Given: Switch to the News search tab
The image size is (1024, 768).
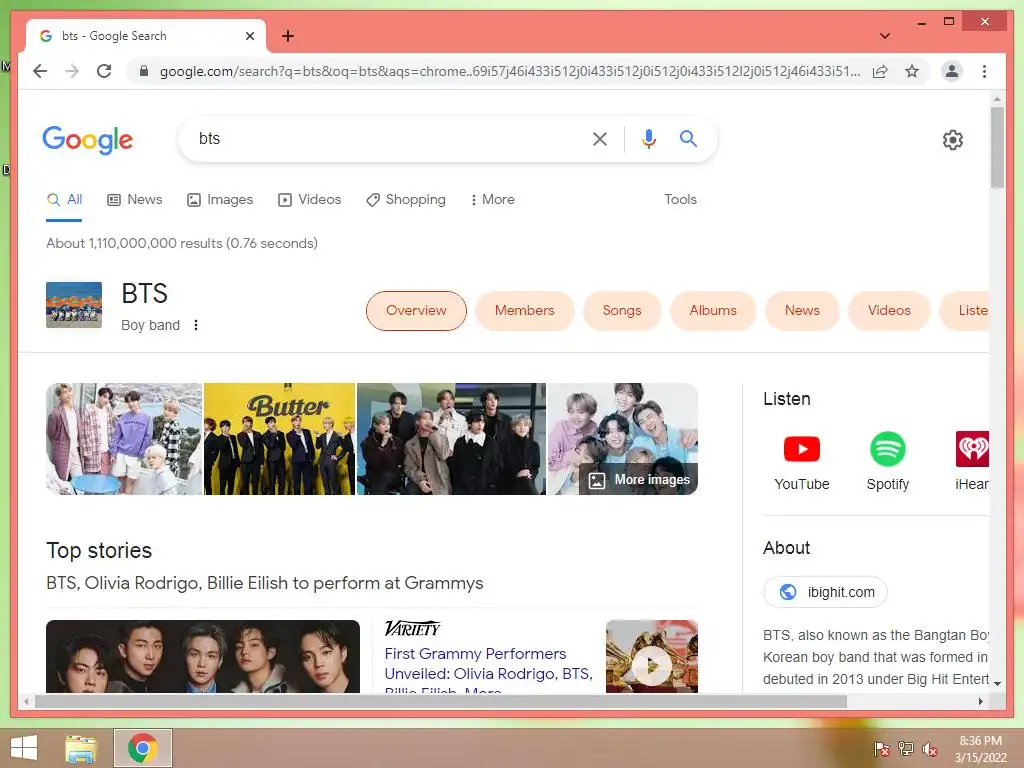Looking at the screenshot, I should point(135,200).
